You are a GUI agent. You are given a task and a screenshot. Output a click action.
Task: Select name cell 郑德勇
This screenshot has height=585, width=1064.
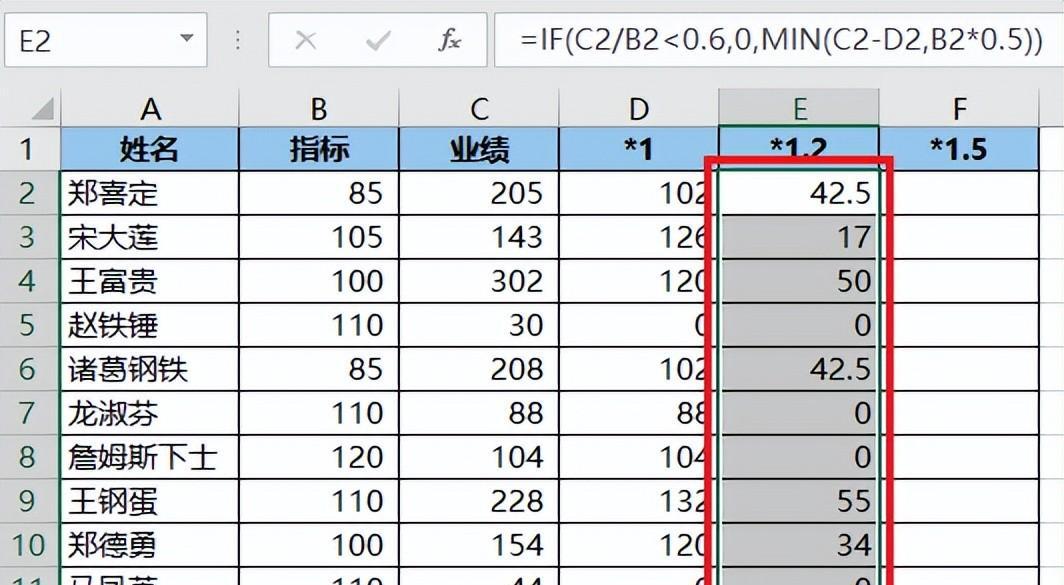point(150,545)
